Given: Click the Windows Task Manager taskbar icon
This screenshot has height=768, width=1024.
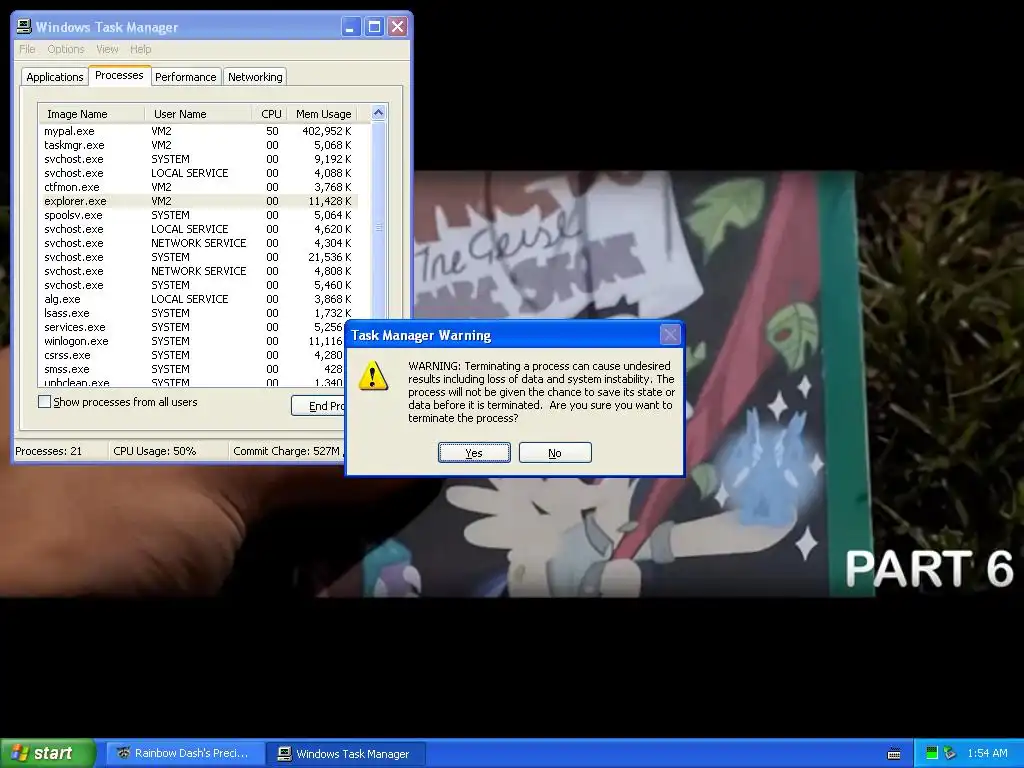Looking at the screenshot, I should 284,754.
